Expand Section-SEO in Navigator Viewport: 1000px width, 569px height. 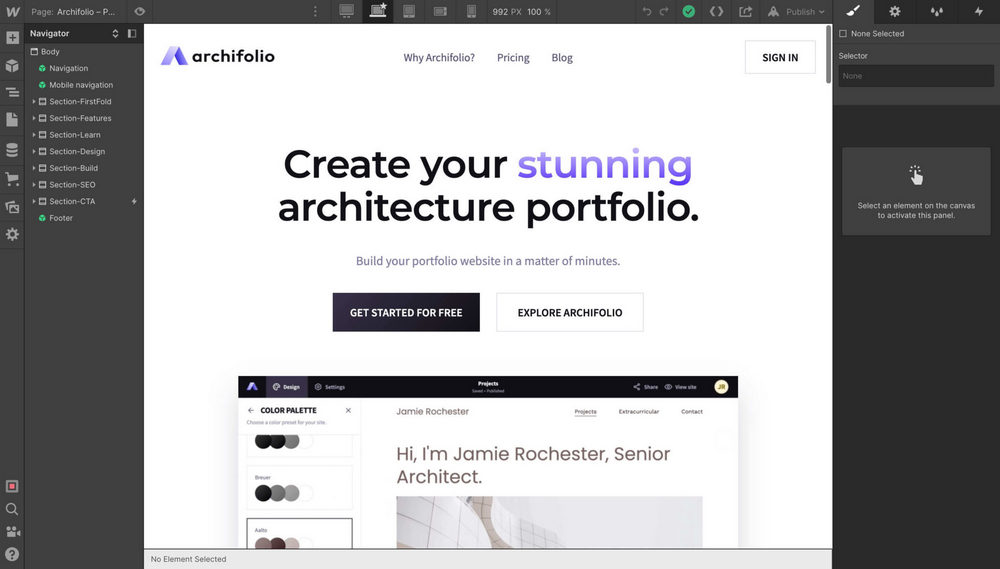tap(34, 184)
